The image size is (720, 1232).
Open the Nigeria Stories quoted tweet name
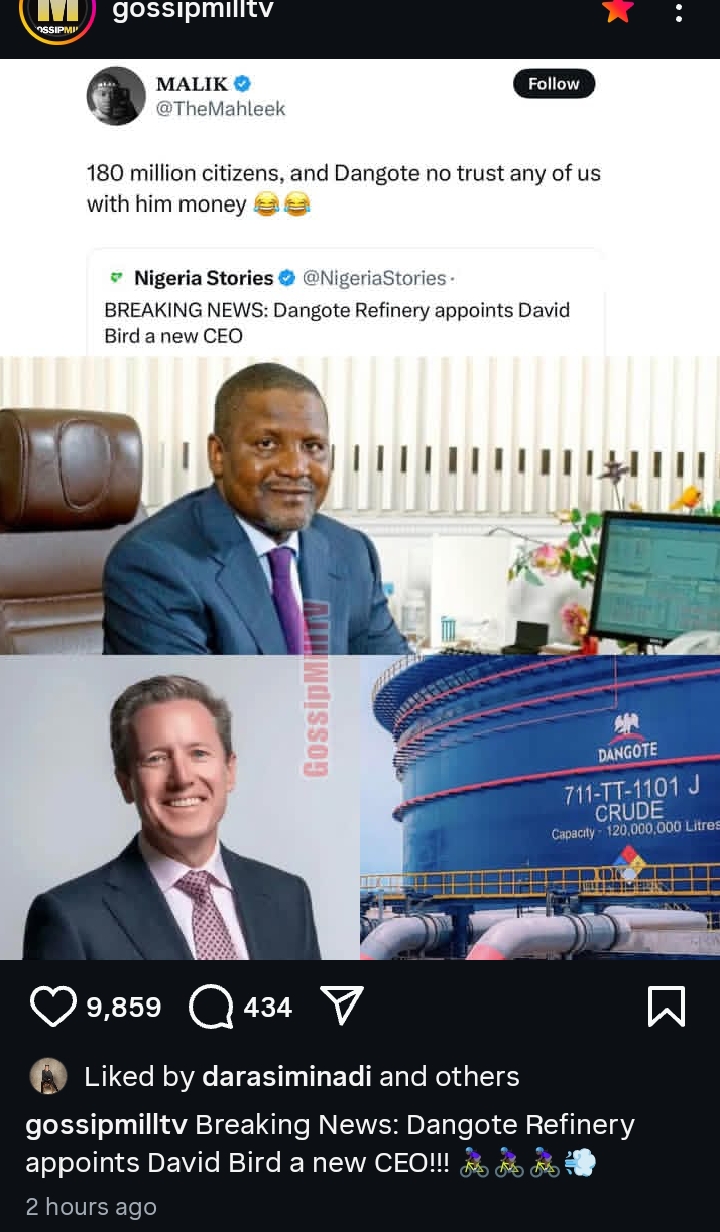[203, 278]
